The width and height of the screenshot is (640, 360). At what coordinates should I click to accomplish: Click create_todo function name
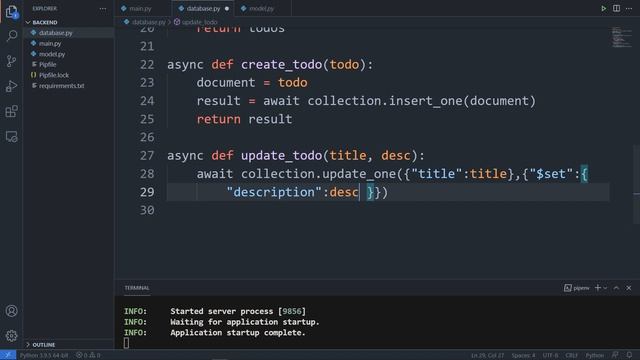pos(281,64)
